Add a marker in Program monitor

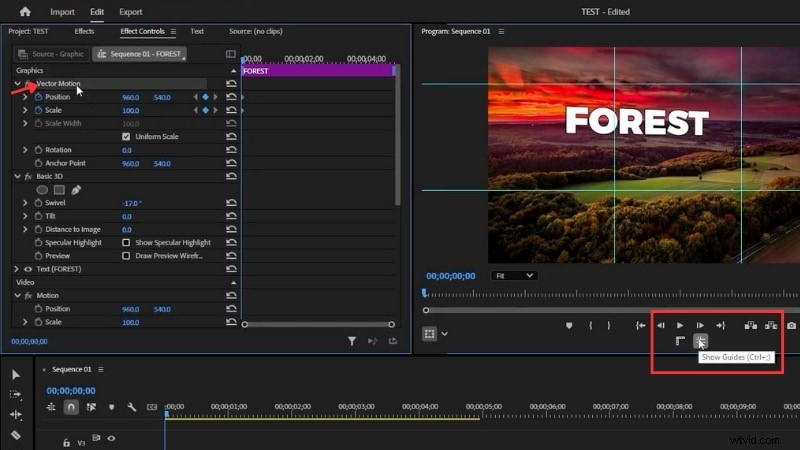pyautogui.click(x=569, y=326)
